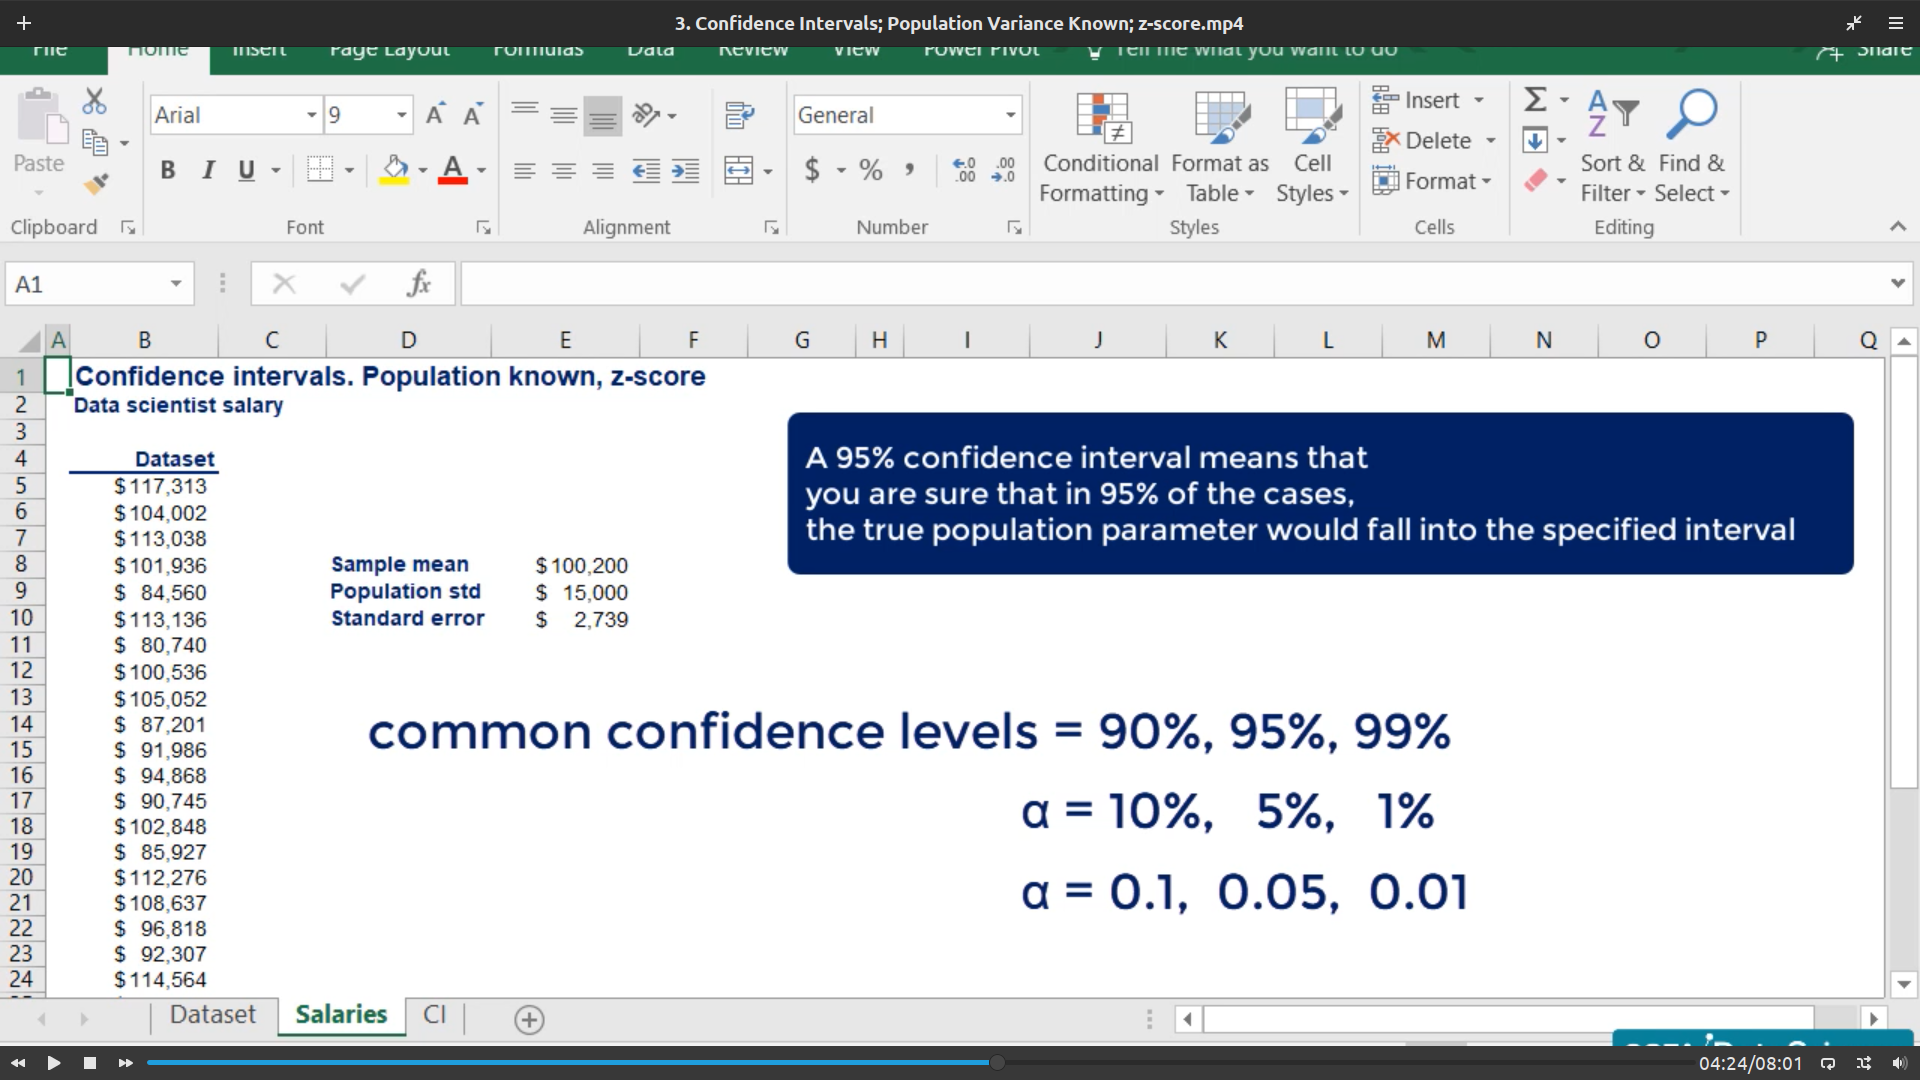1920x1080 pixels.
Task: Toggle bold formatting
Action: pos(168,170)
